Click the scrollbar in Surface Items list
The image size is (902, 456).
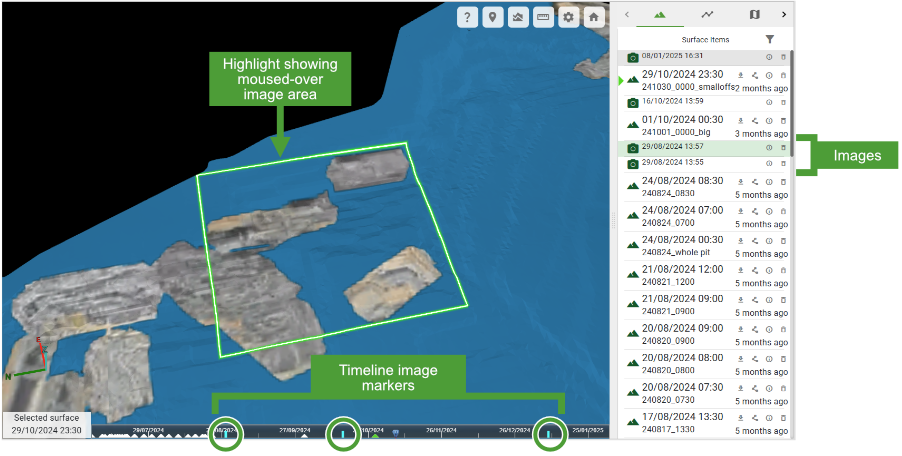point(792,104)
